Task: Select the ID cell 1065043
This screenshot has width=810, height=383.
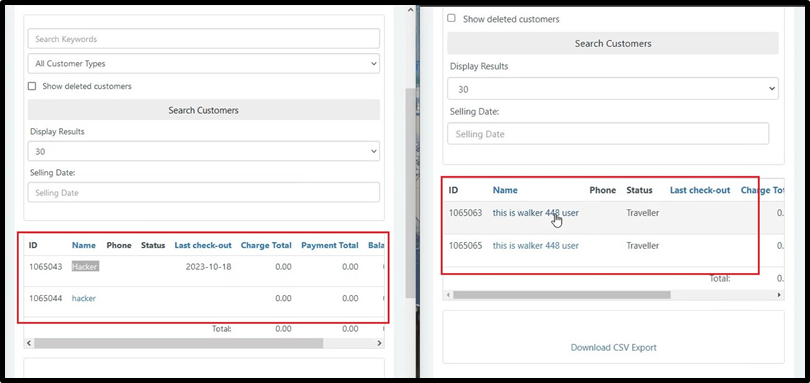Action: (x=45, y=267)
